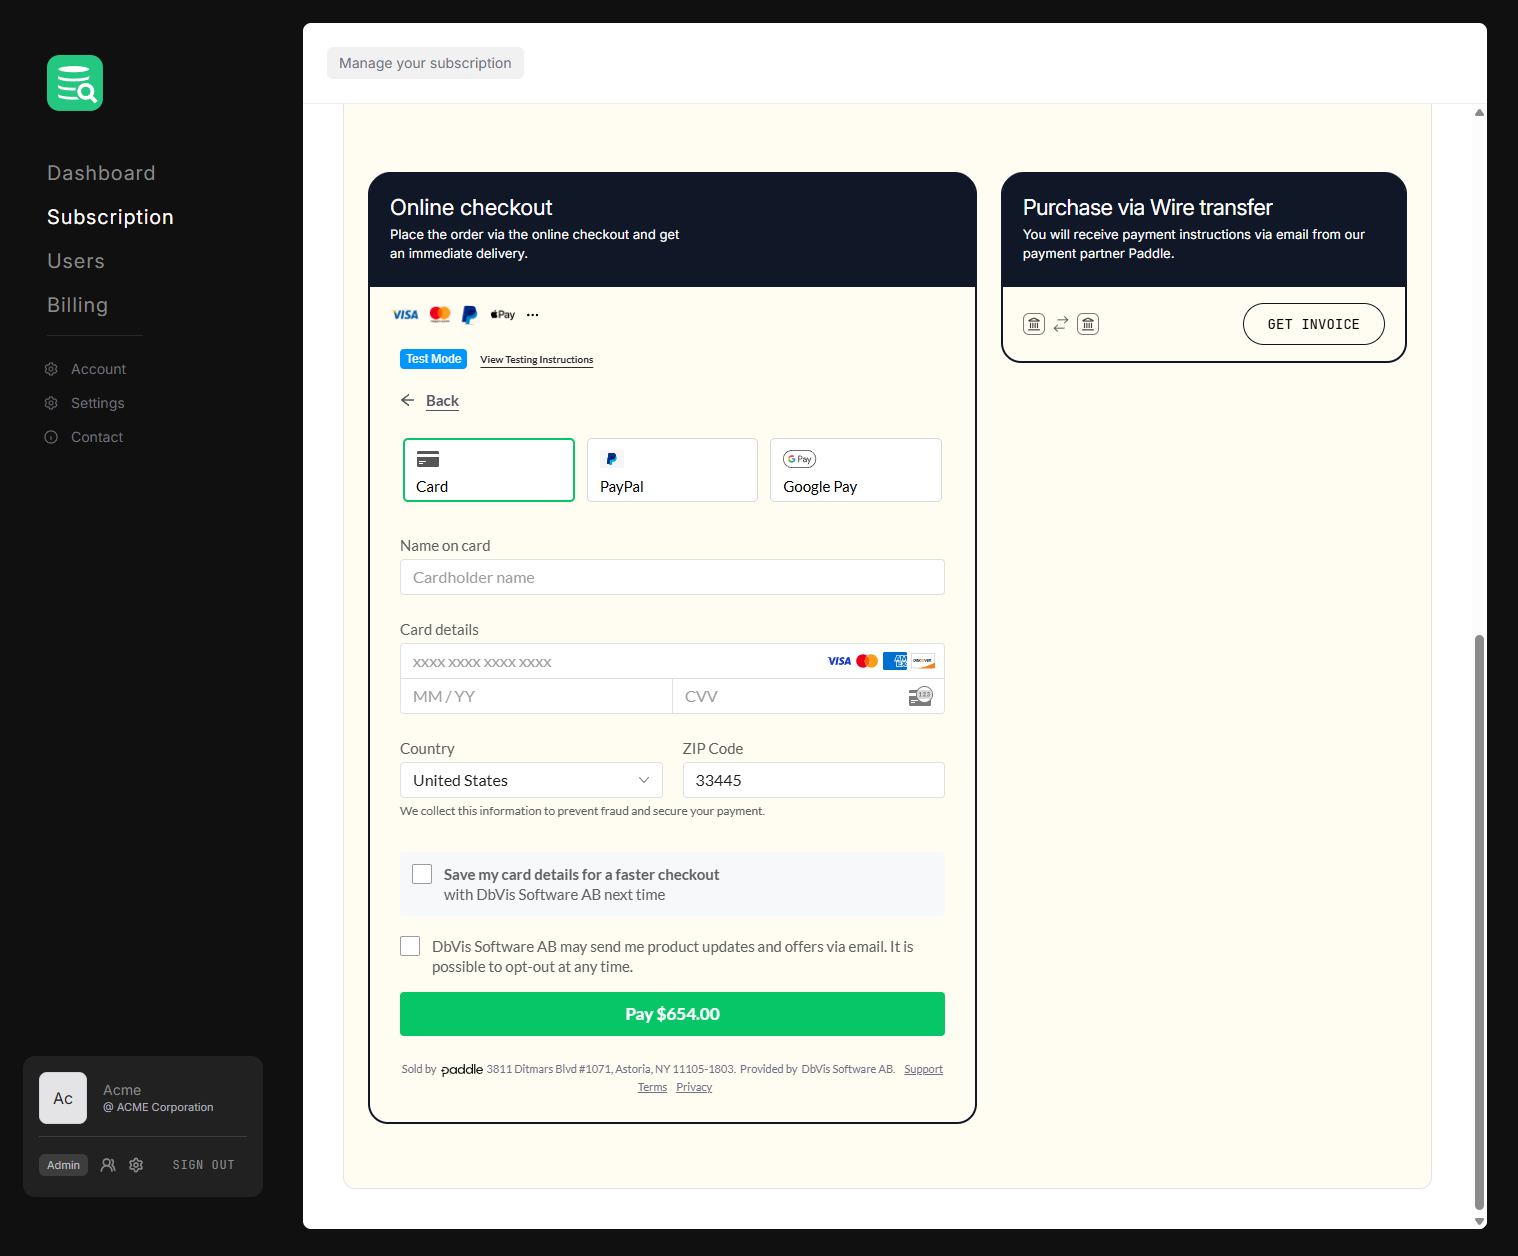Click the Visa logo above Test Mode
Image resolution: width=1518 pixels, height=1256 pixels.
pos(405,314)
